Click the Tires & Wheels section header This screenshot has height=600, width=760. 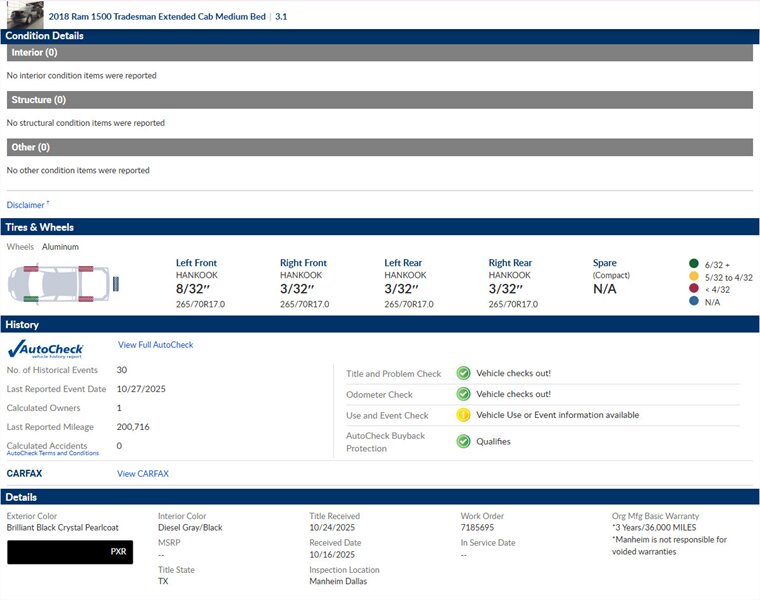coord(379,227)
